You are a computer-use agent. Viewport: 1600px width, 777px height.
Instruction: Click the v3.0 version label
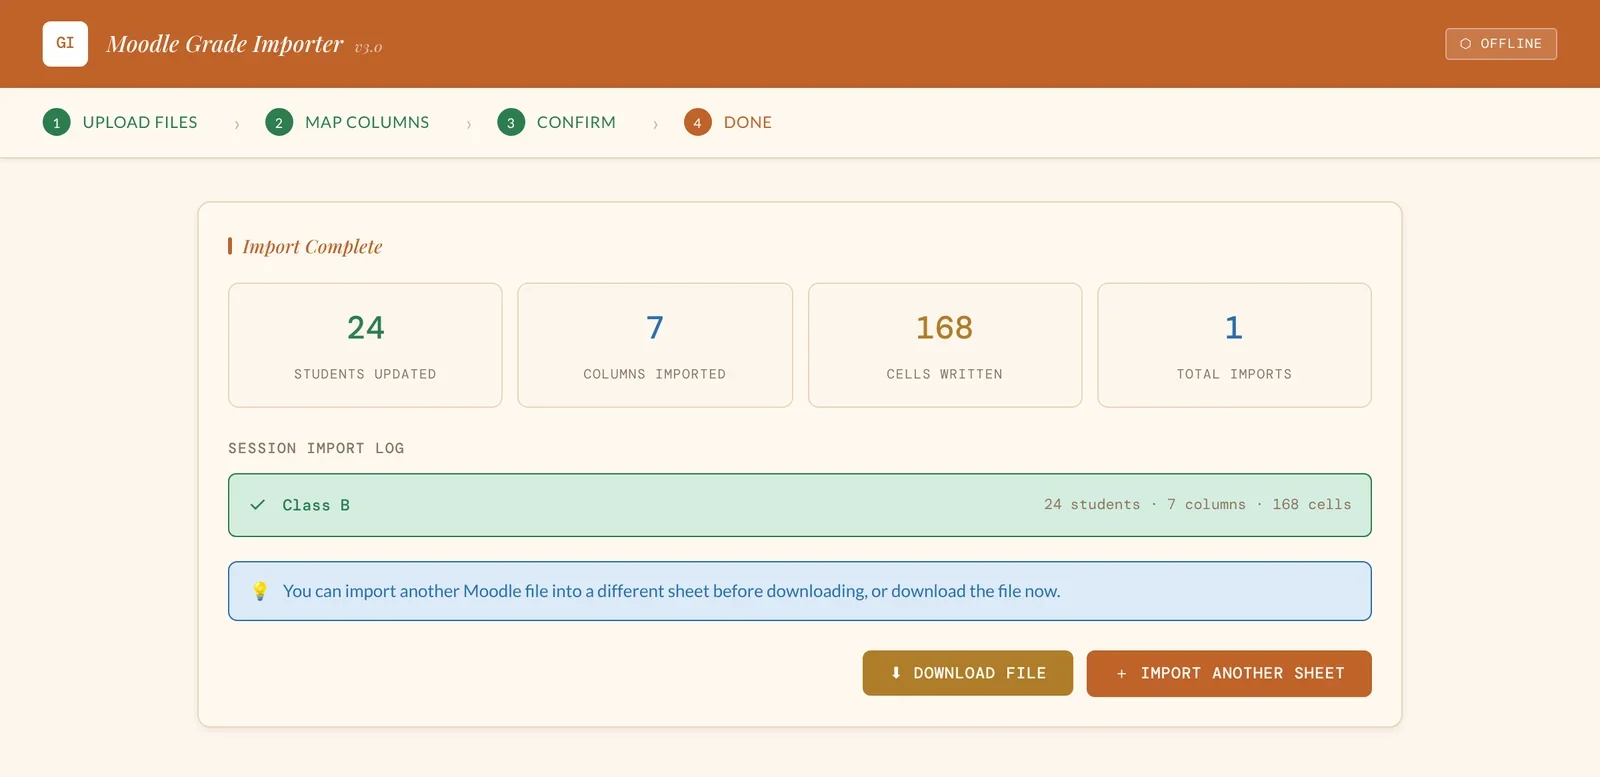pos(368,47)
